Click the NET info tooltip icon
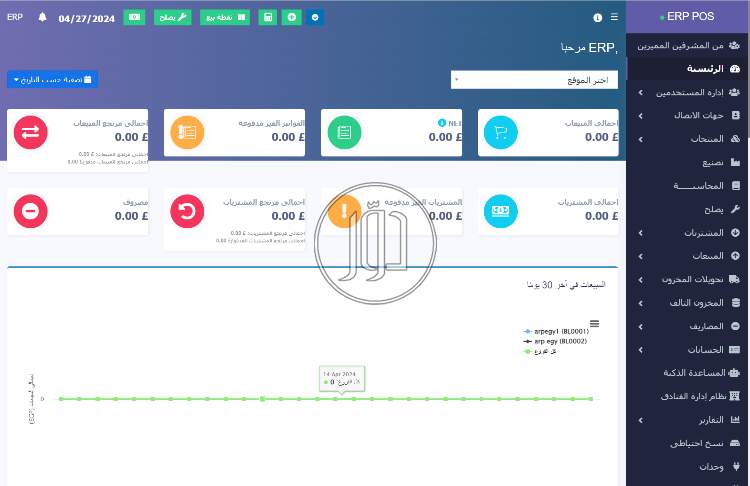Image resolution: width=750 pixels, height=486 pixels. [442, 123]
